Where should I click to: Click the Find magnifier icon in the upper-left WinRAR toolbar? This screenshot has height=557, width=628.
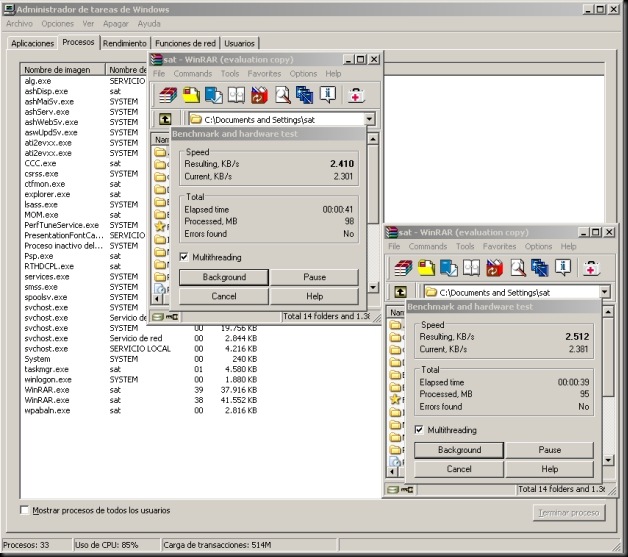[x=282, y=96]
